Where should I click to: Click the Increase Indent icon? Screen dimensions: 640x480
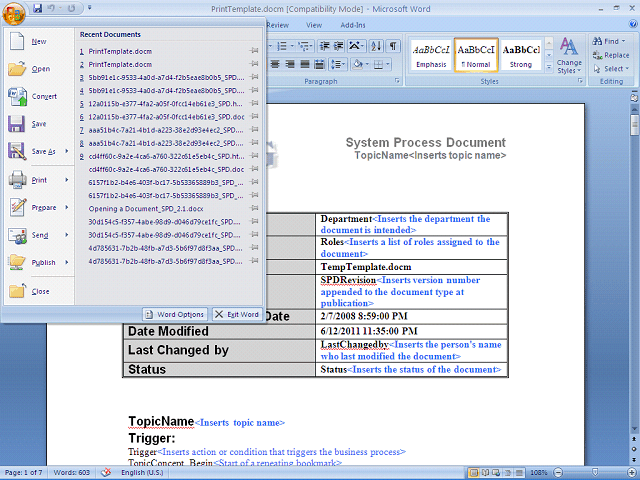coord(338,46)
